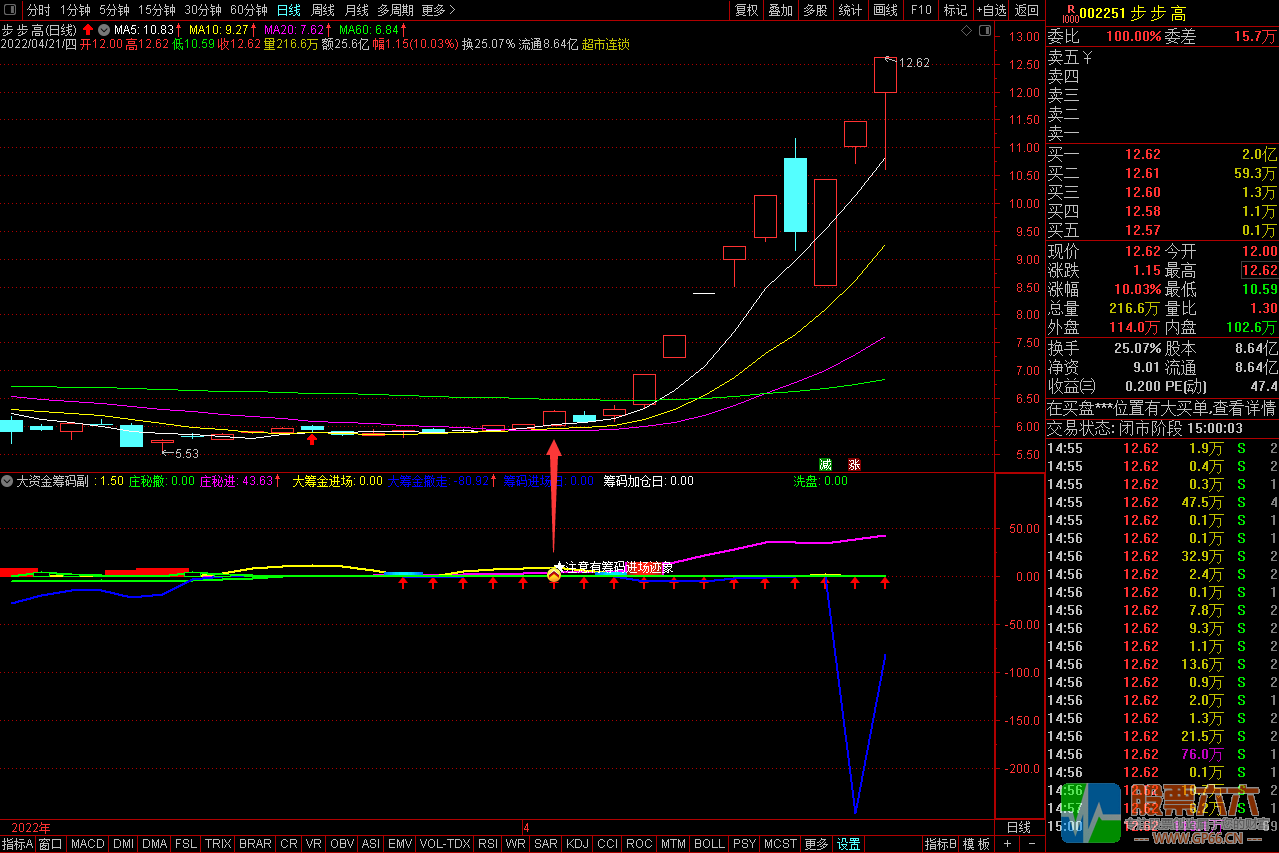1279x853 pixels.
Task: Select the TRIX indicator
Action: coord(218,844)
